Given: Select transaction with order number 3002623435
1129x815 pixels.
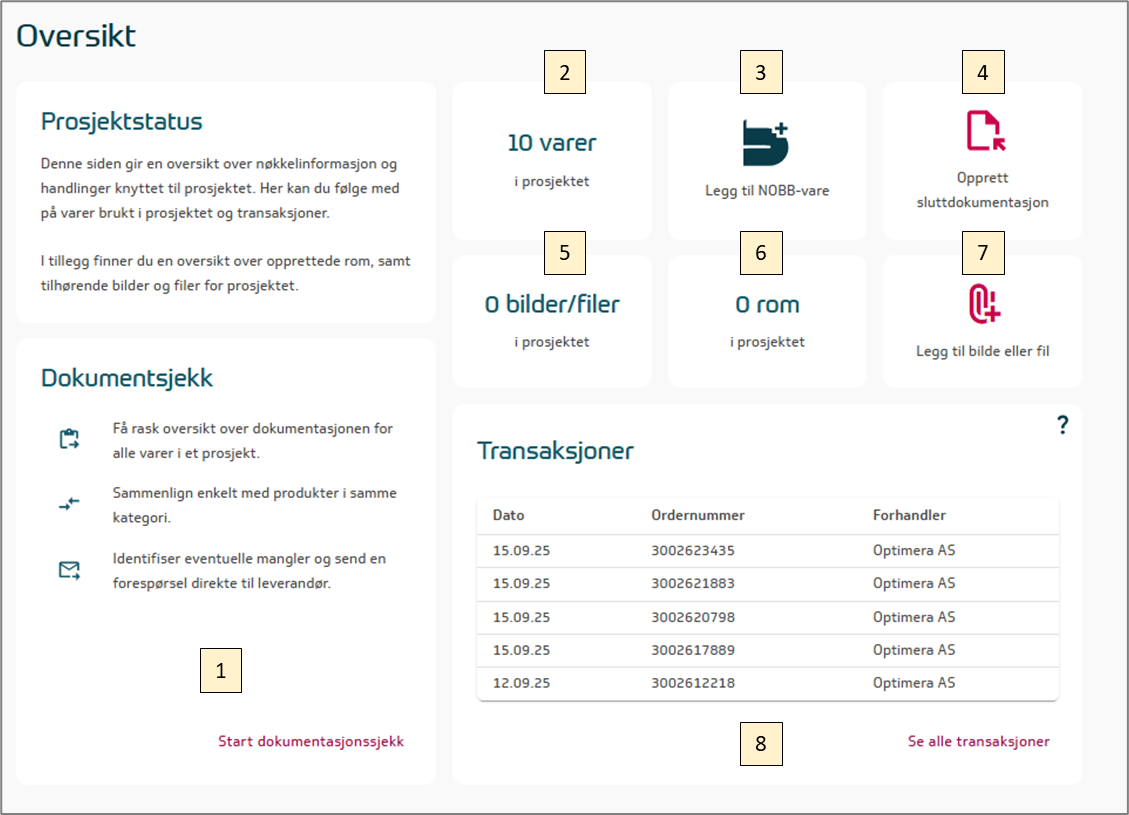Looking at the screenshot, I should tap(692, 550).
